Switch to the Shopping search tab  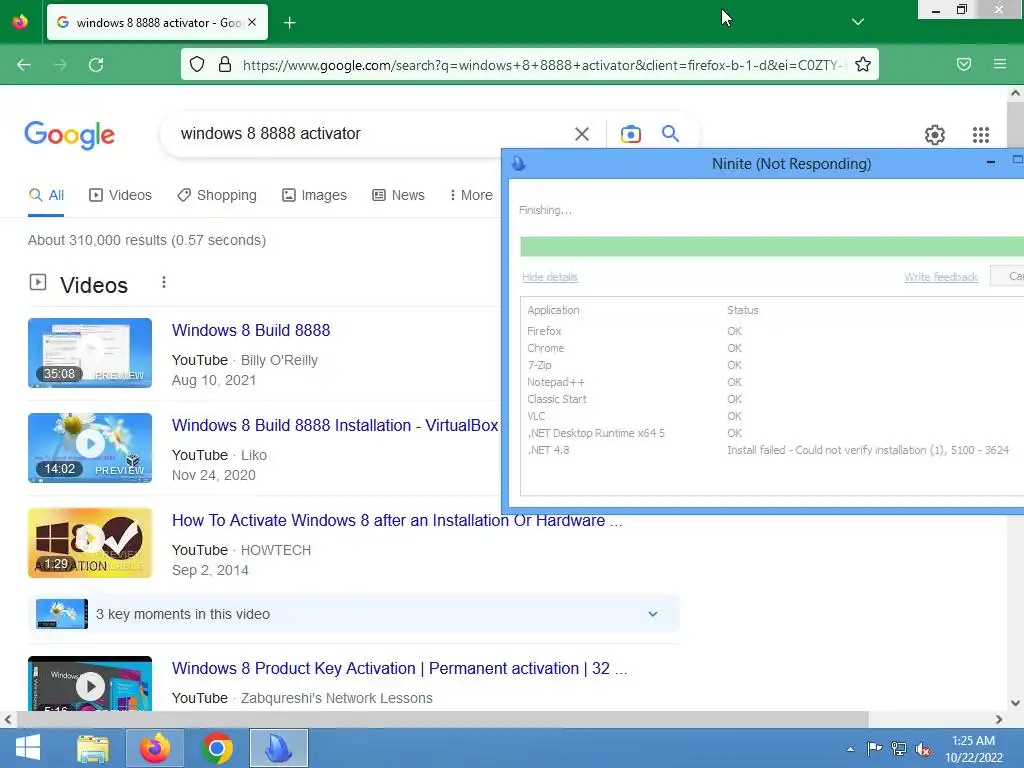217,195
